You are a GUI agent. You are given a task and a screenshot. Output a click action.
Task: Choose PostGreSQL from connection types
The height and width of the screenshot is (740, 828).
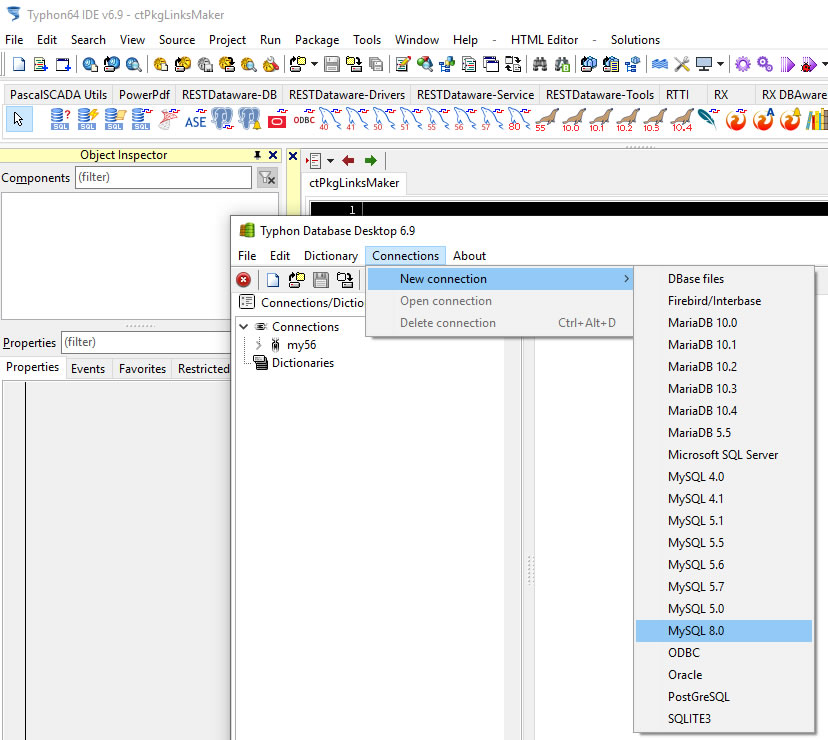(723, 697)
